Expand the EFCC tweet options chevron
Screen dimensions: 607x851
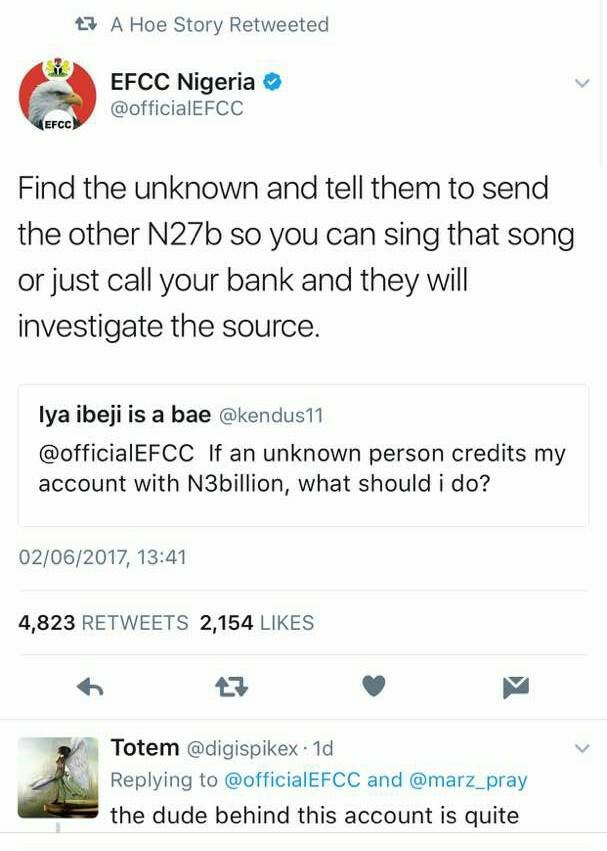click(583, 84)
